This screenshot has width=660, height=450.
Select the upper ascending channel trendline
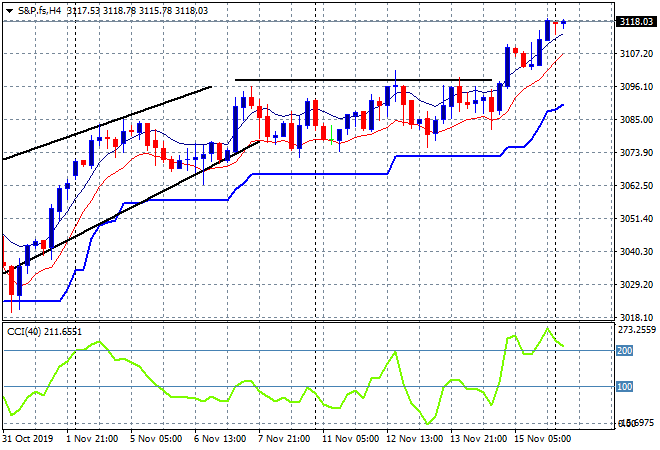(x=107, y=122)
